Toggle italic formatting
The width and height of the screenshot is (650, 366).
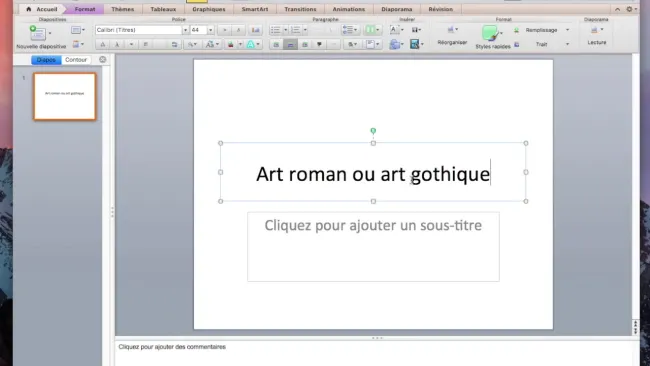(x=117, y=44)
